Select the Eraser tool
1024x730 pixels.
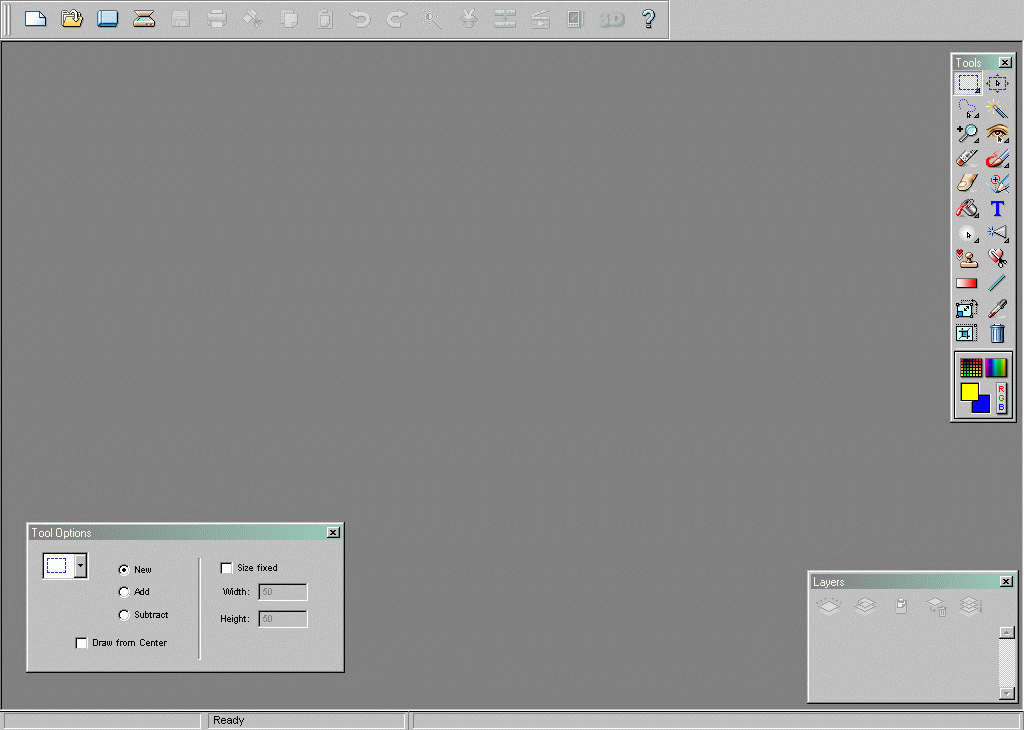click(x=968, y=158)
